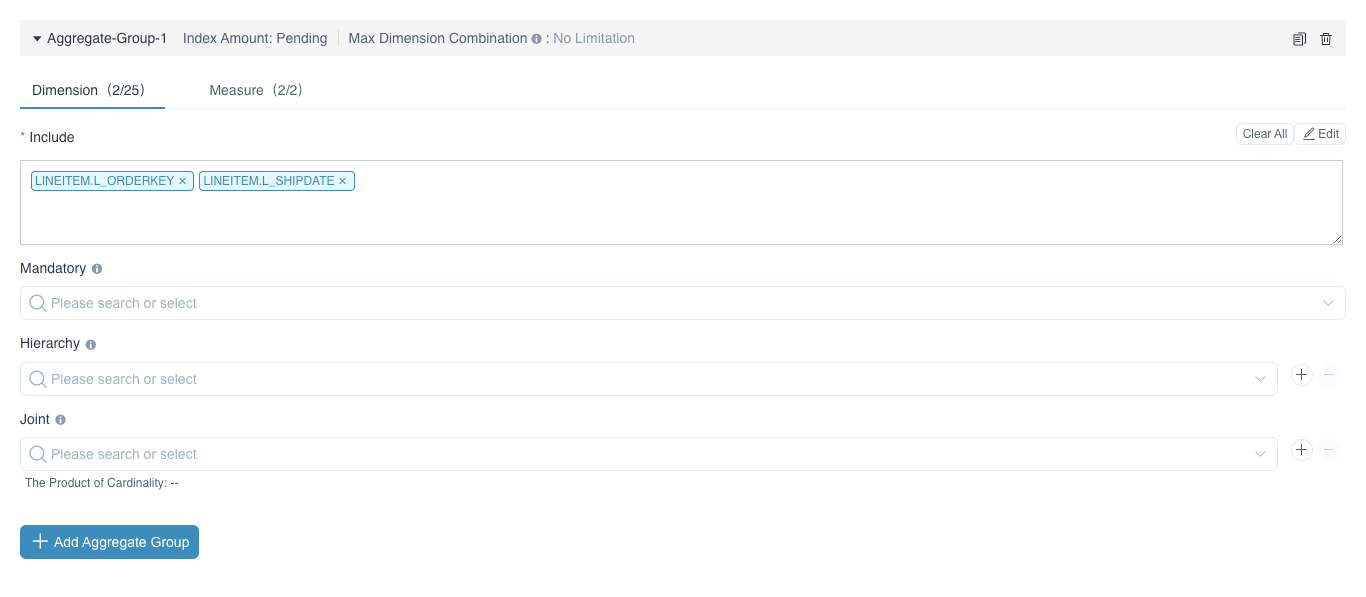Viewport: 1366px width, 597px height.
Task: Click the copy aggregate group icon
Action: (1299, 39)
